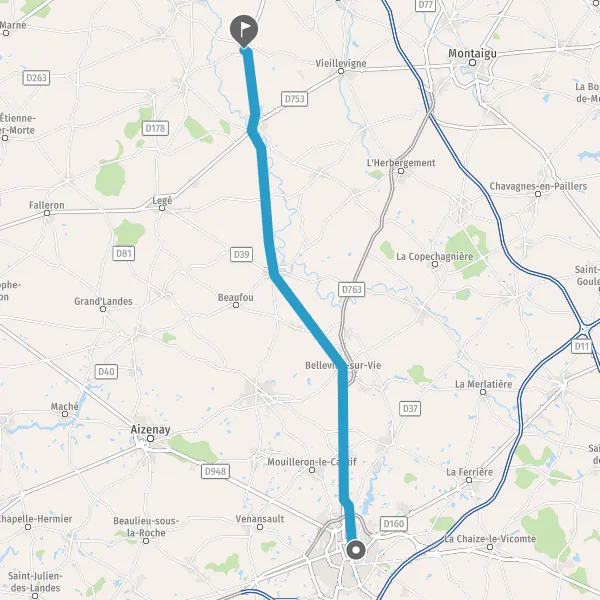The image size is (600, 600).
Task: Click the Venansault town label
Action: pos(260,519)
